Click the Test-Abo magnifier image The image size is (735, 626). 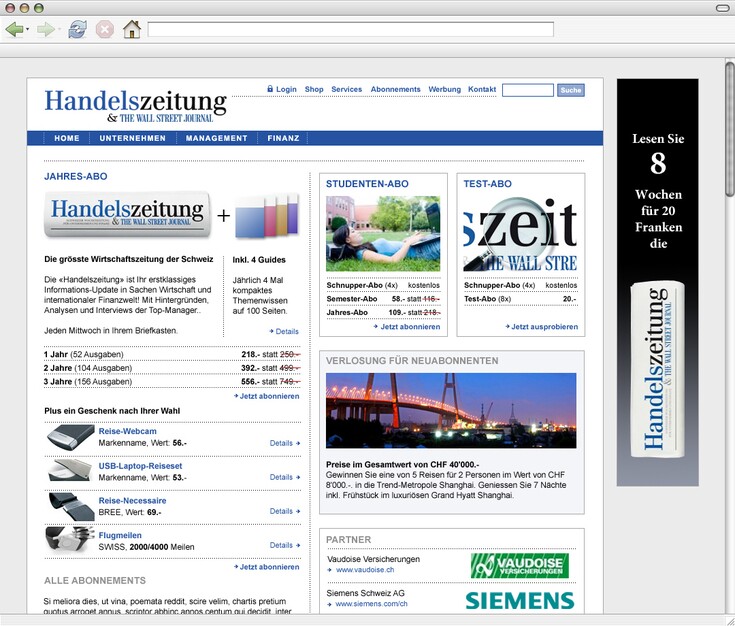click(520, 234)
